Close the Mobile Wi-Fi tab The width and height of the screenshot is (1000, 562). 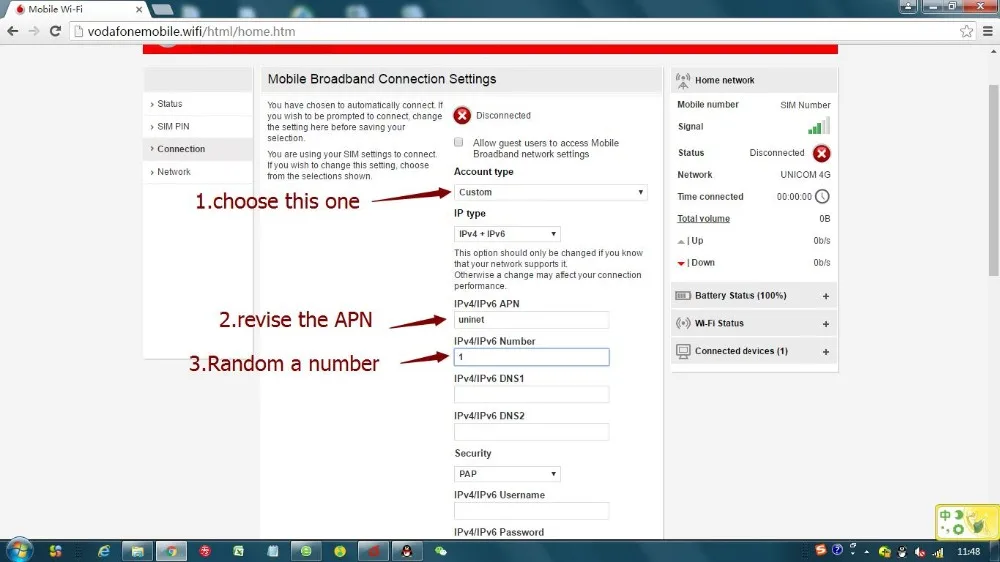[x=138, y=10]
